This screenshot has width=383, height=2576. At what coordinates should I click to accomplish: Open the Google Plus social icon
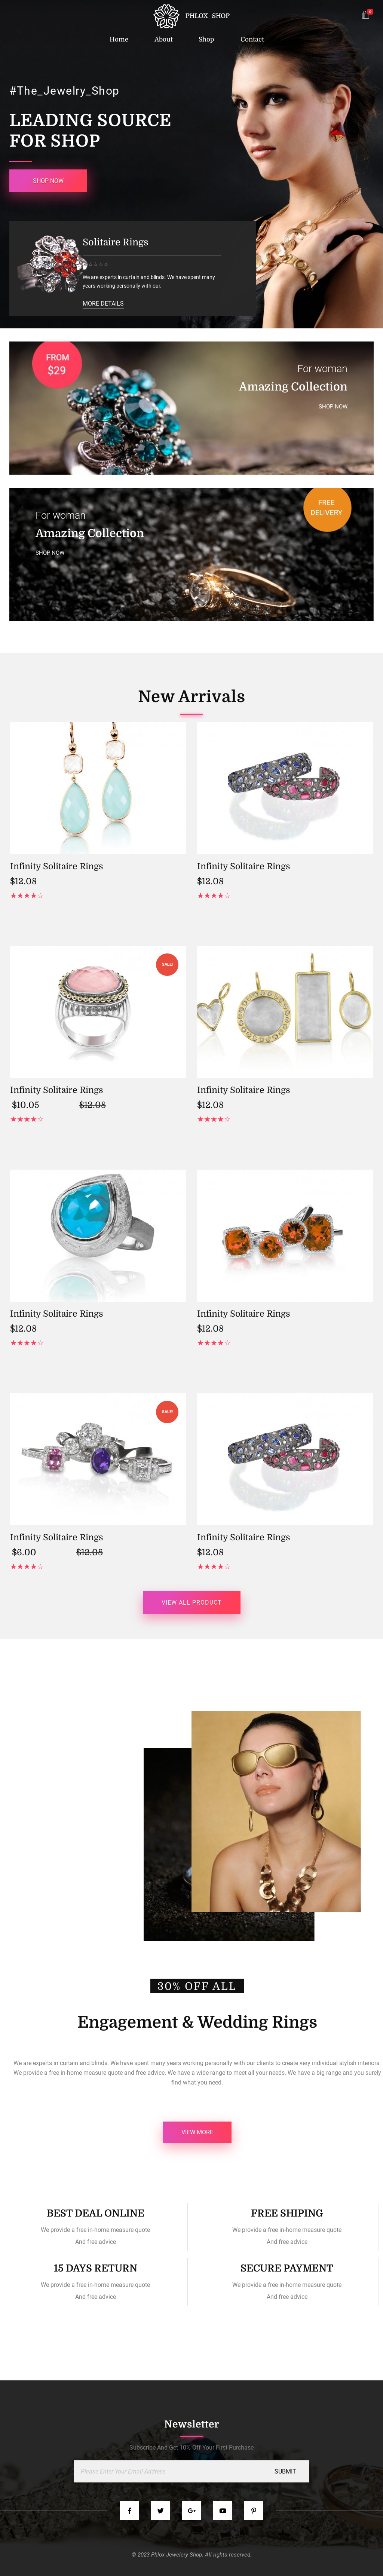pos(191,2510)
